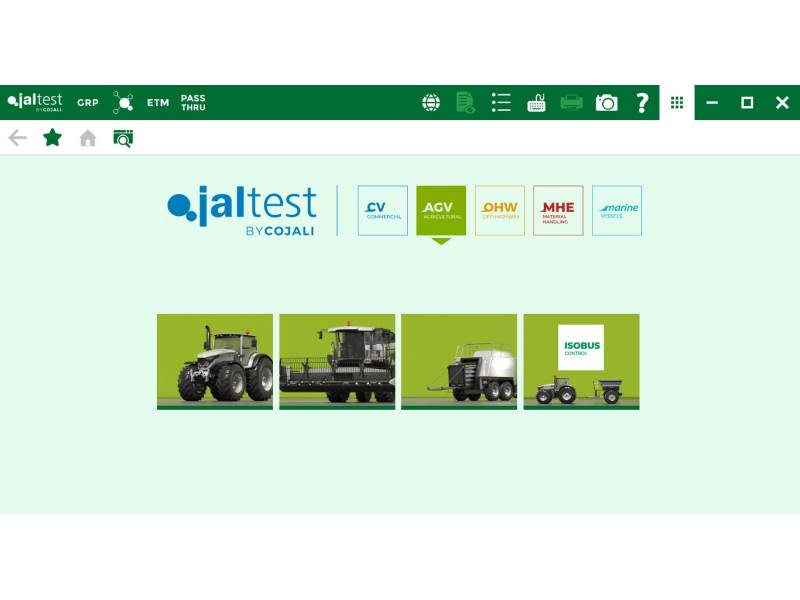Open Jaltest help with the question mark
The image size is (800, 600).
point(642,101)
